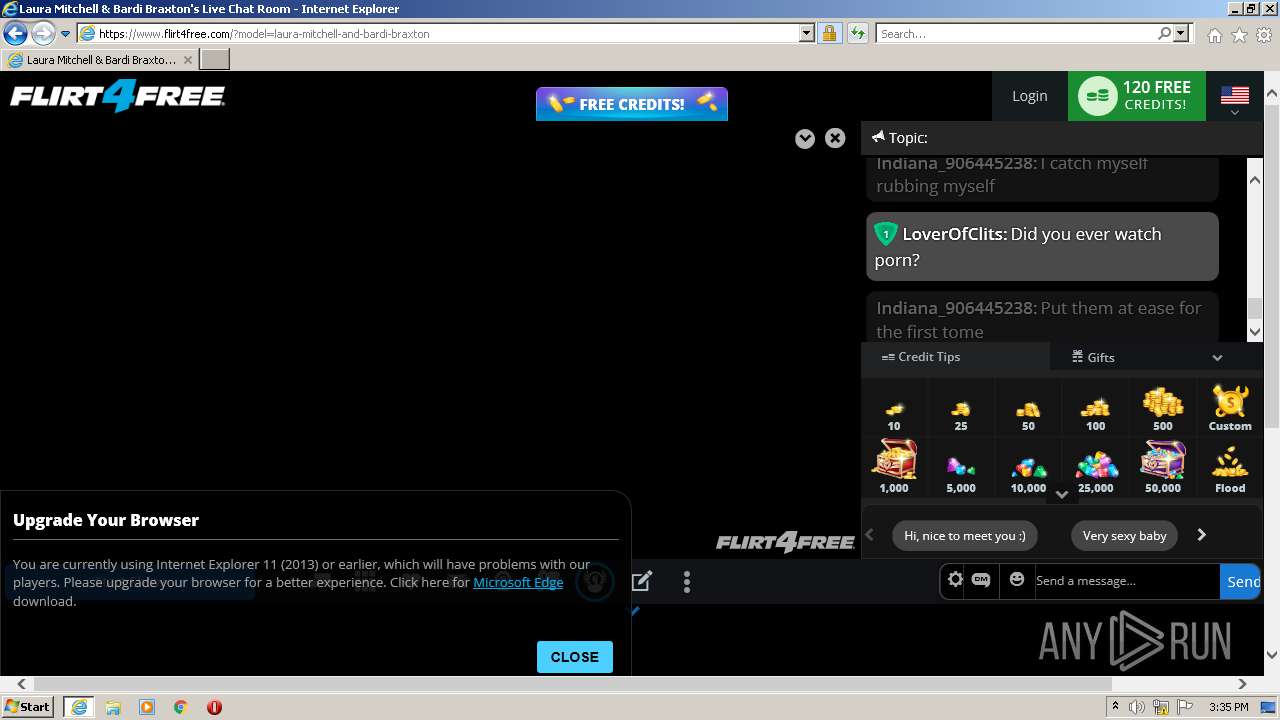Open IE Home page icon
The height and width of the screenshot is (720, 1280).
click(1214, 34)
